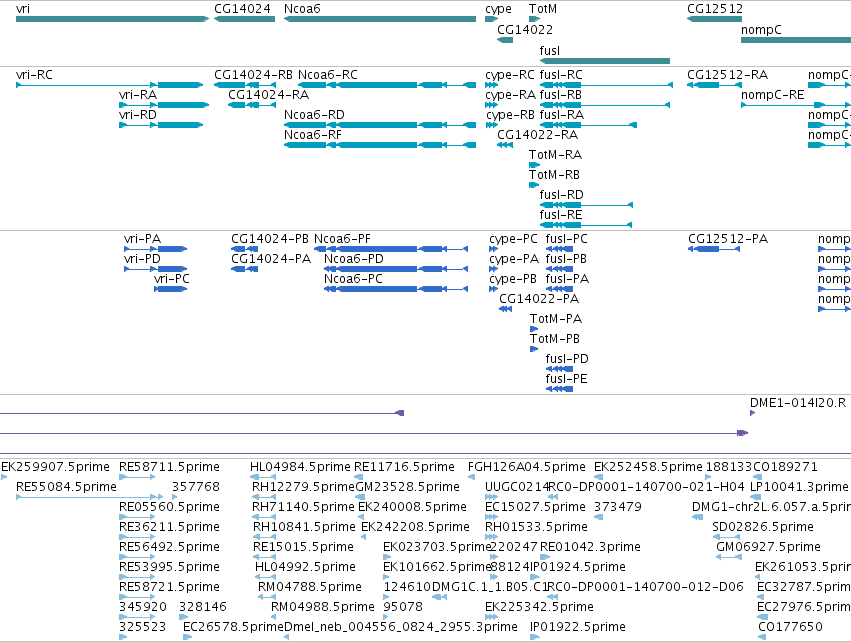Click transcript label vri-RC
This screenshot has width=851, height=642.
(34, 75)
